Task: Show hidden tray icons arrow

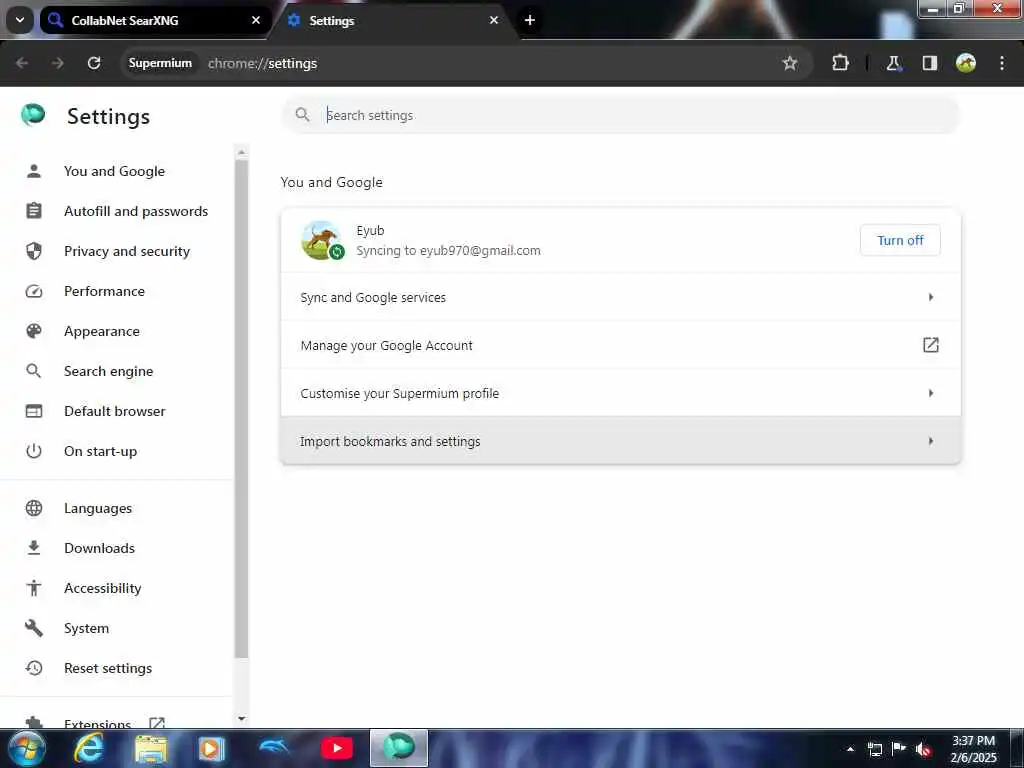Action: pyautogui.click(x=850, y=749)
